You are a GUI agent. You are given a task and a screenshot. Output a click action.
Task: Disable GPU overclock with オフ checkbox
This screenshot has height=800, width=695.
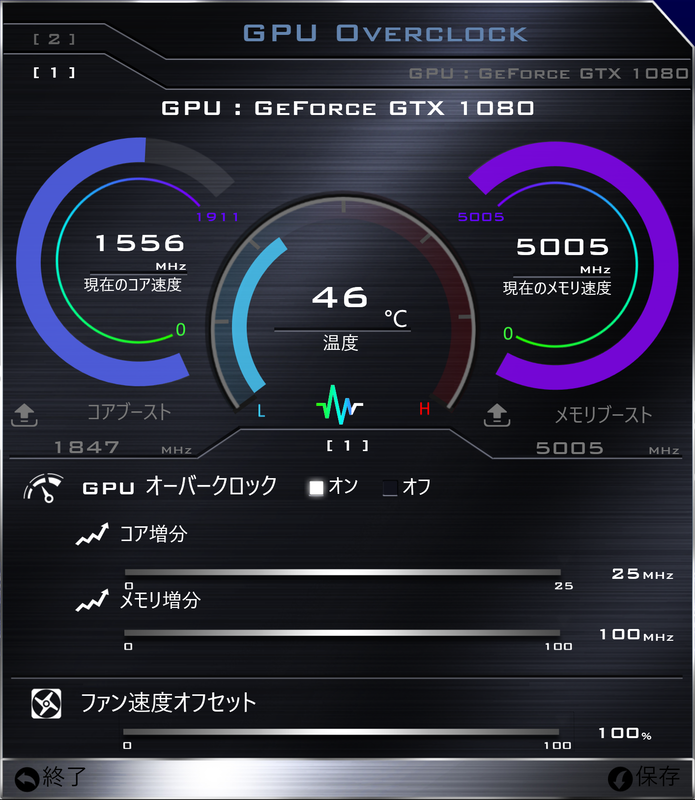(390, 488)
